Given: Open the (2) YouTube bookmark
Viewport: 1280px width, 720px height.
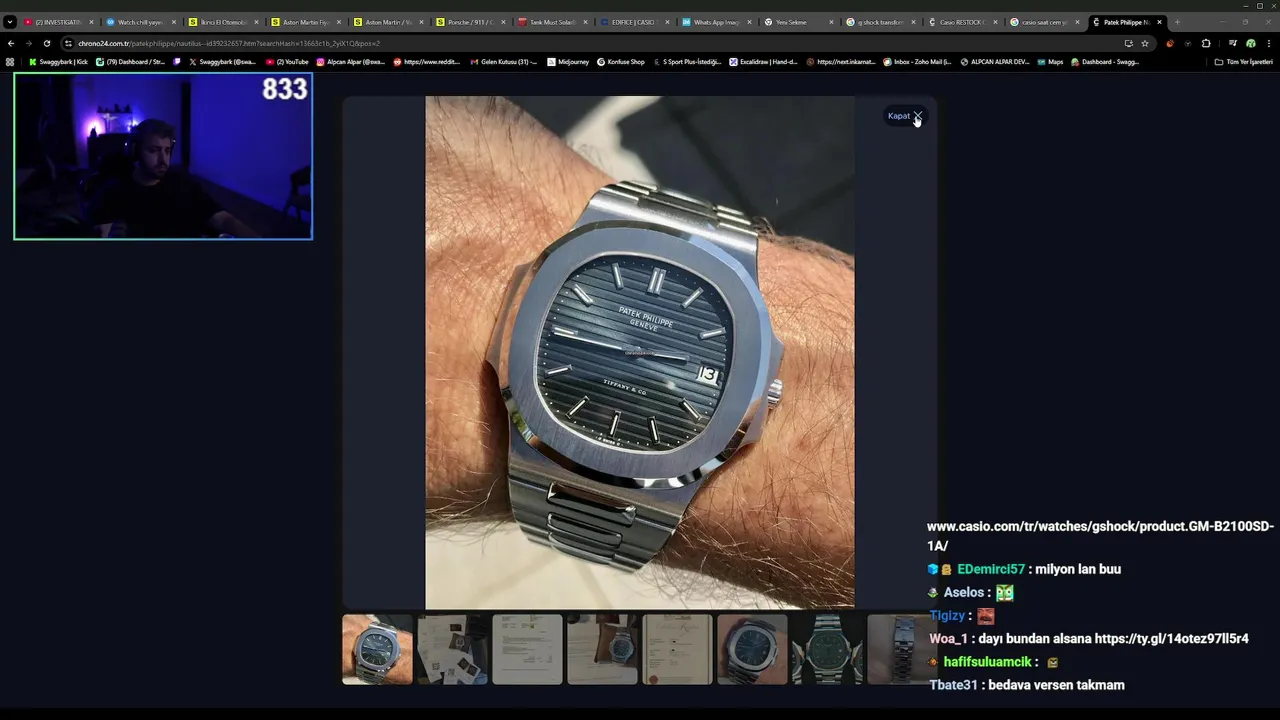Looking at the screenshot, I should 287,62.
